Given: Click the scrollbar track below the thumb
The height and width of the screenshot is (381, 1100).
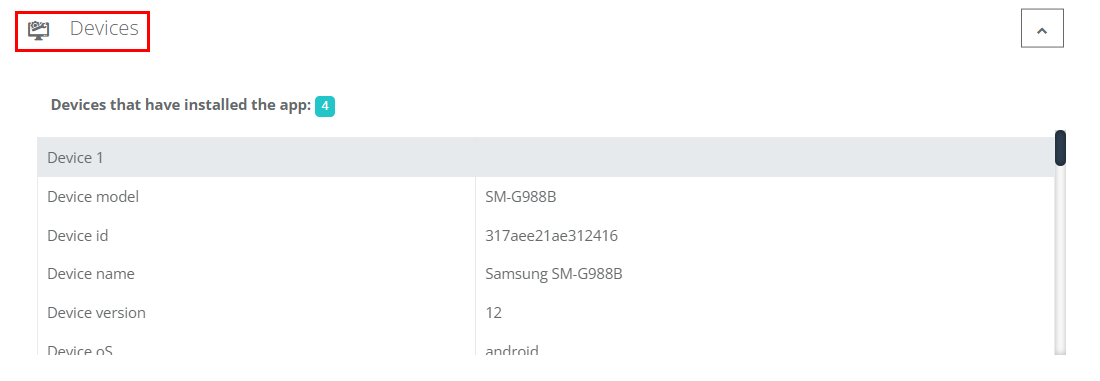Looking at the screenshot, I should tap(1060, 260).
